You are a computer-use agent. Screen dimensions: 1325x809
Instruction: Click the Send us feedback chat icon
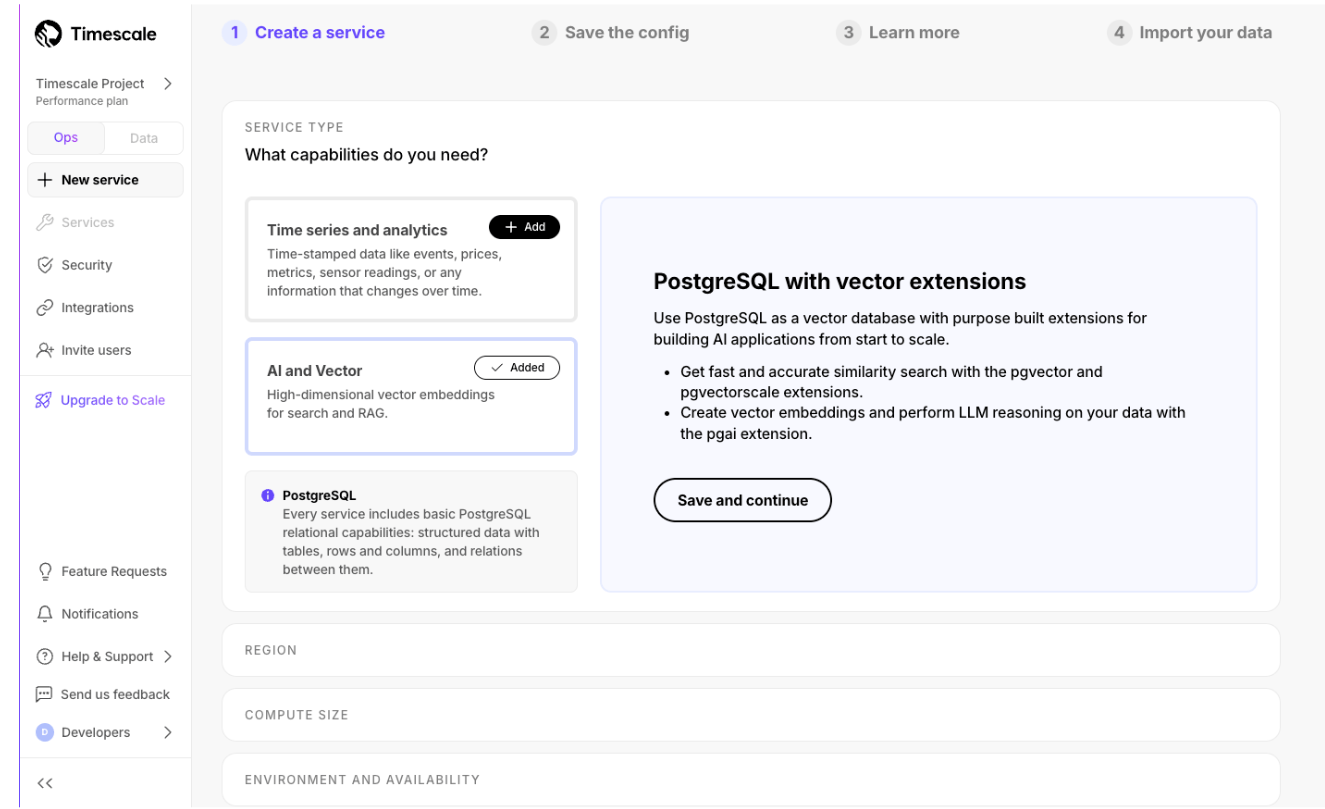44,694
